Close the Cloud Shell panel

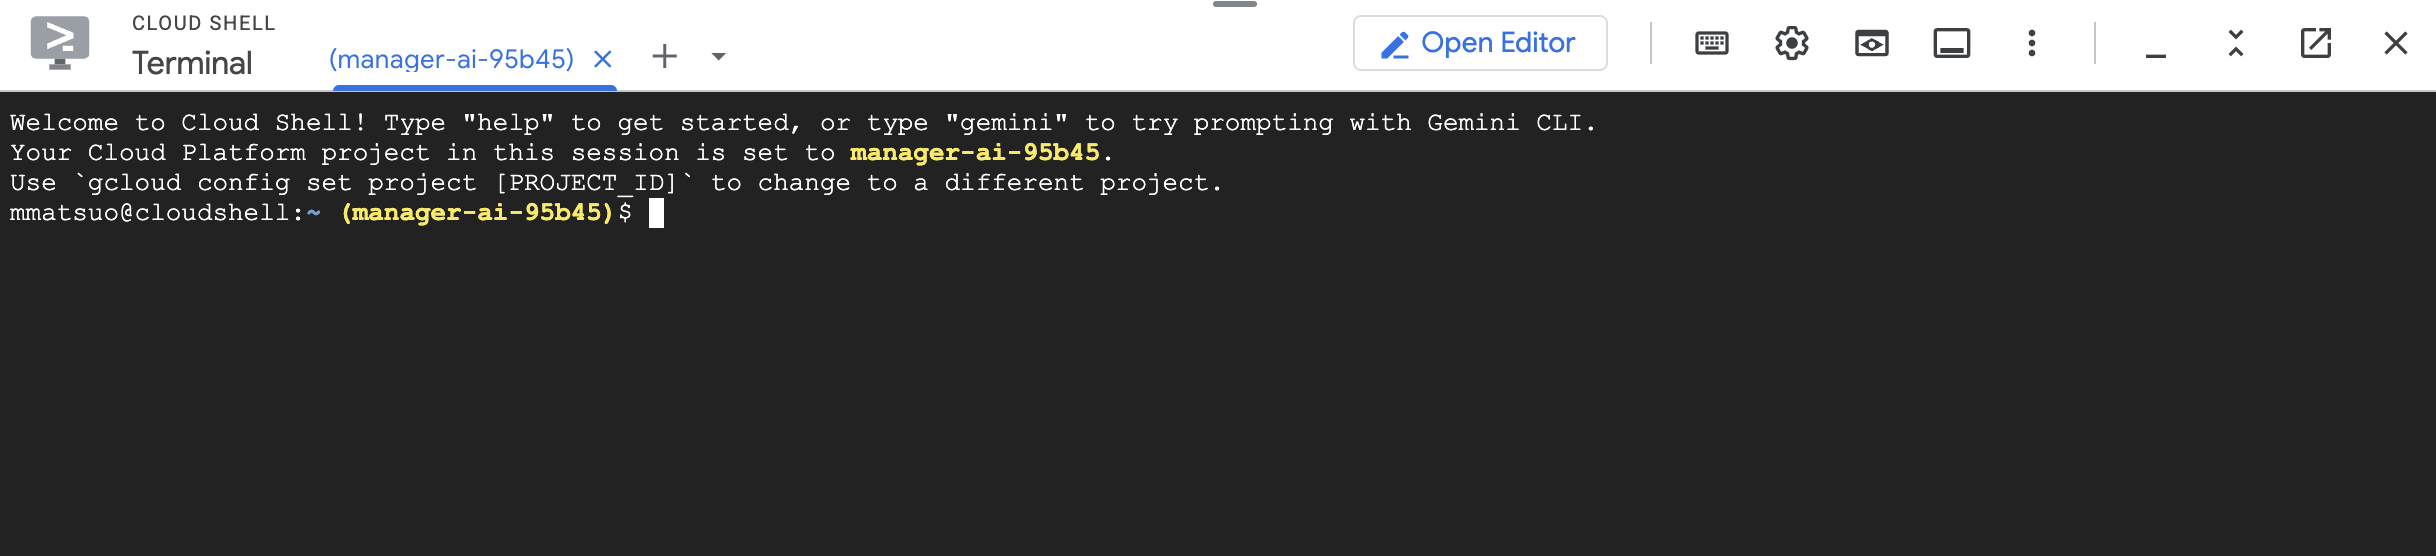point(2395,43)
